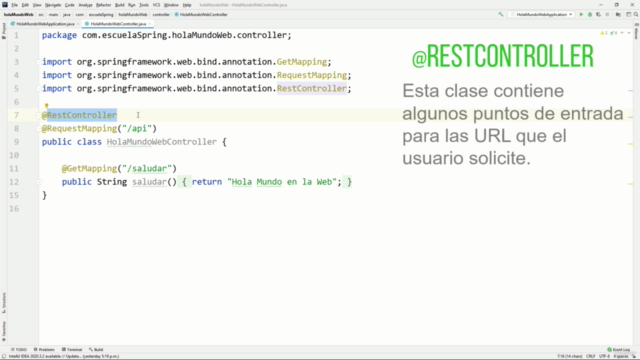Open the Navigate menu
Image resolution: width=640 pixels, height=360 pixels.
[53, 5]
